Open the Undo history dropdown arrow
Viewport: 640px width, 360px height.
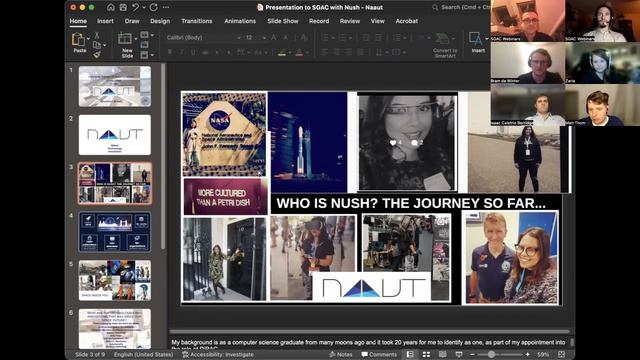click(x=144, y=7)
